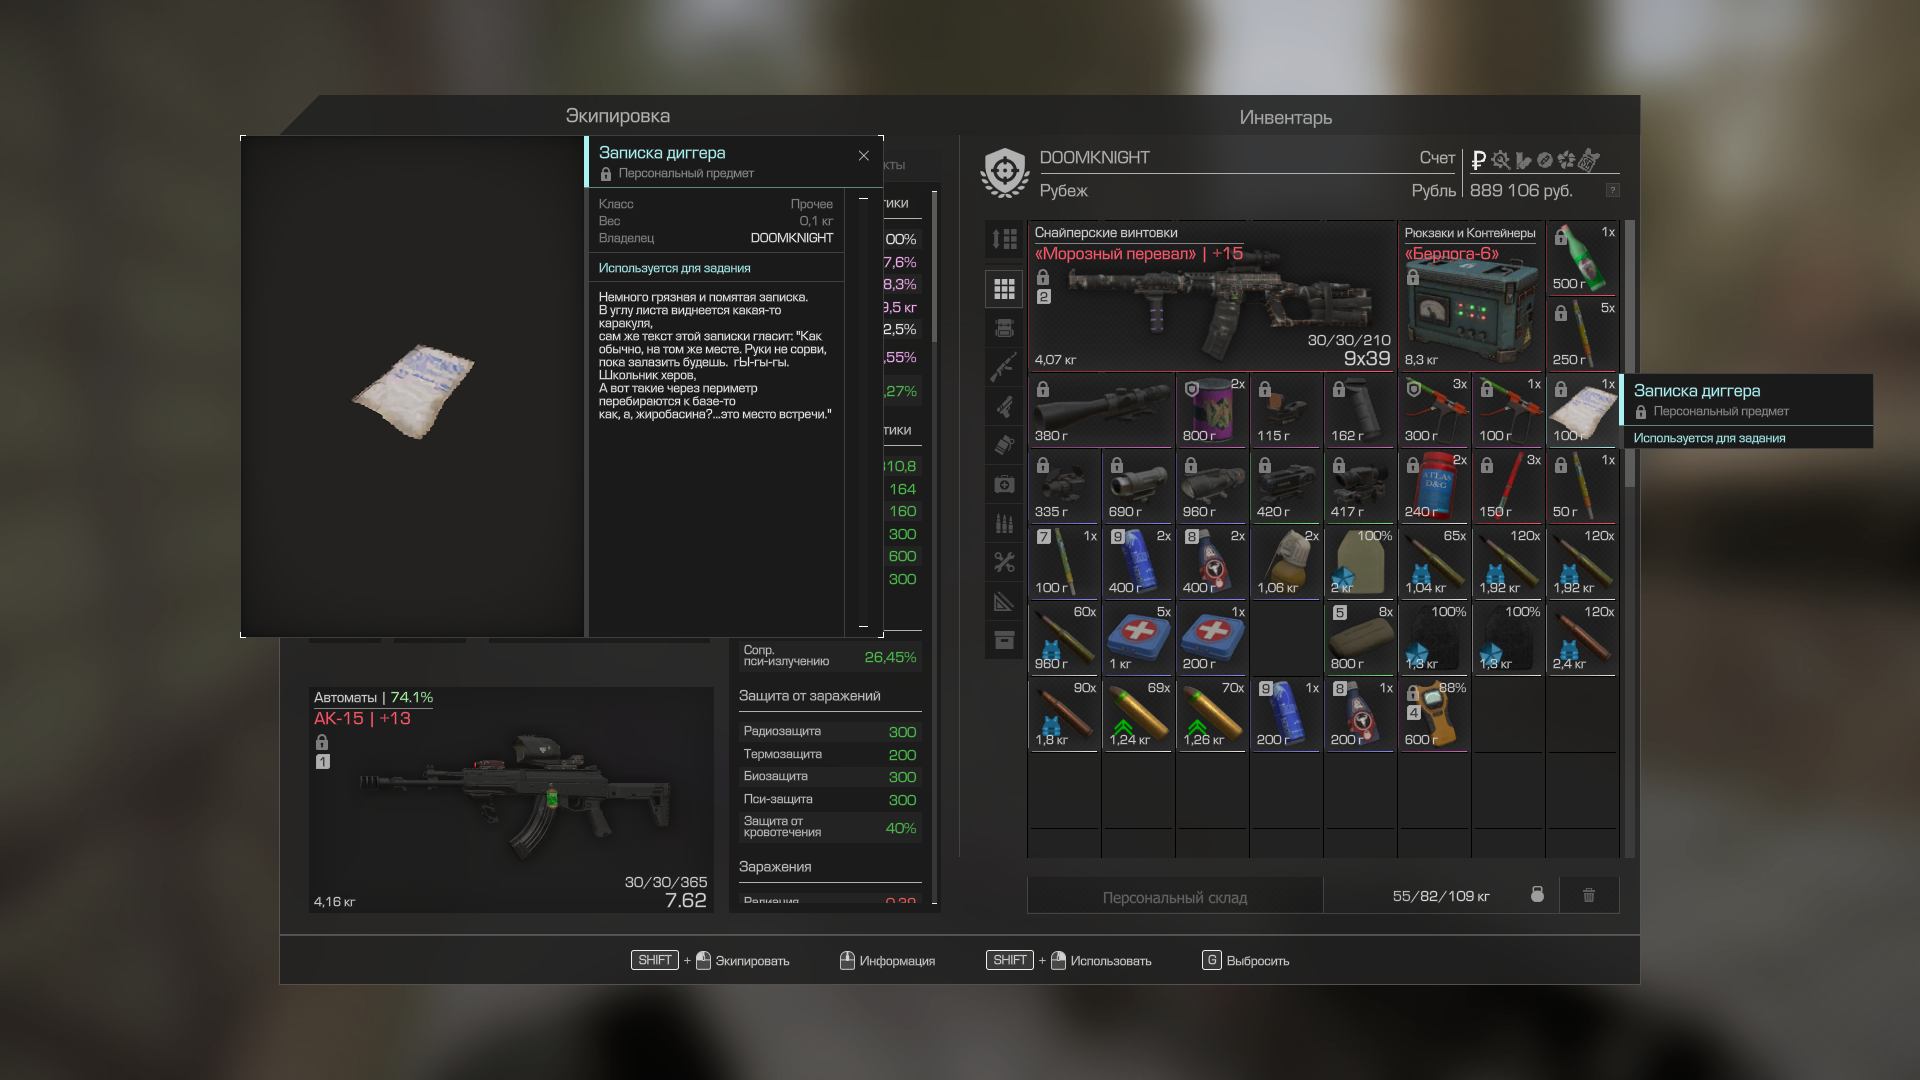The width and height of the screenshot is (1920, 1080).
Task: Select the tools wrench filter icon
Action: coord(1004,562)
